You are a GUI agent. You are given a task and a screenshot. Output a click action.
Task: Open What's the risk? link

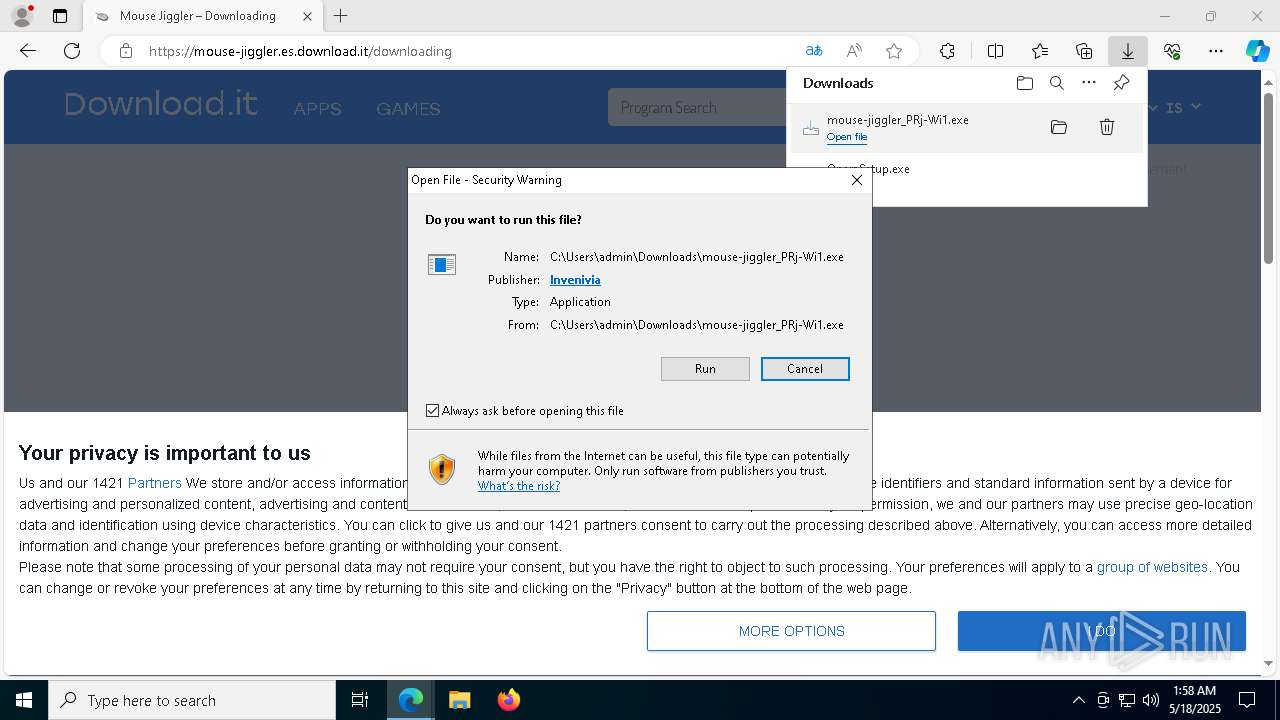click(x=519, y=486)
